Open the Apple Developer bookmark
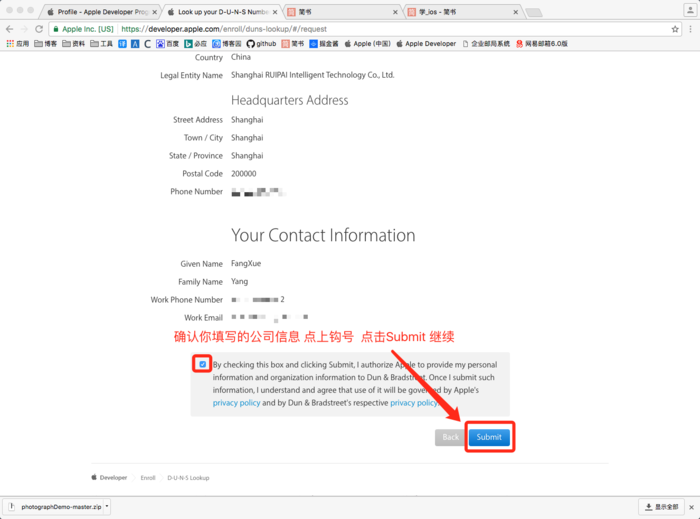The image size is (700, 519). point(426,43)
